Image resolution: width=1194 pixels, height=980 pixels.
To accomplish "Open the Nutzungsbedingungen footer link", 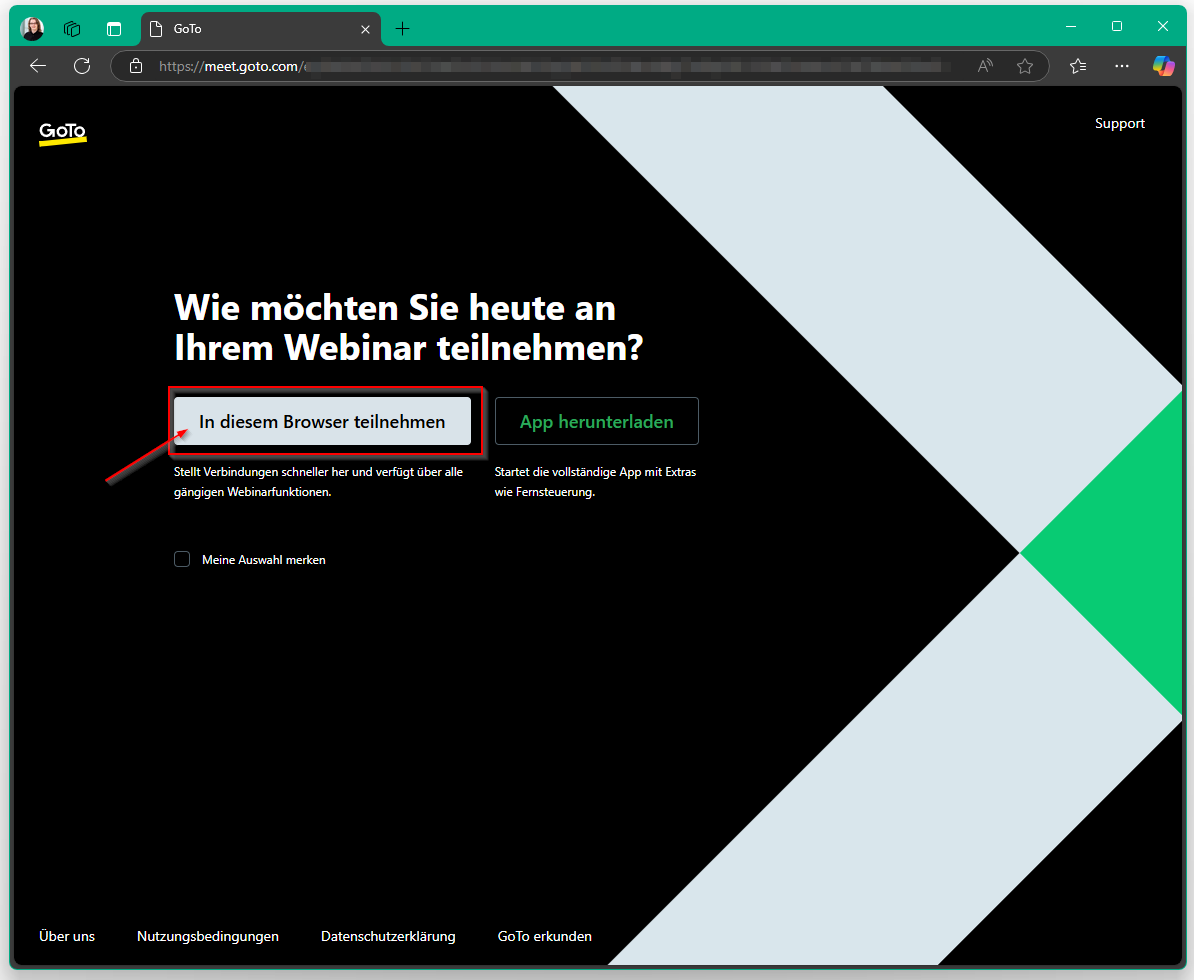I will pyautogui.click(x=208, y=936).
